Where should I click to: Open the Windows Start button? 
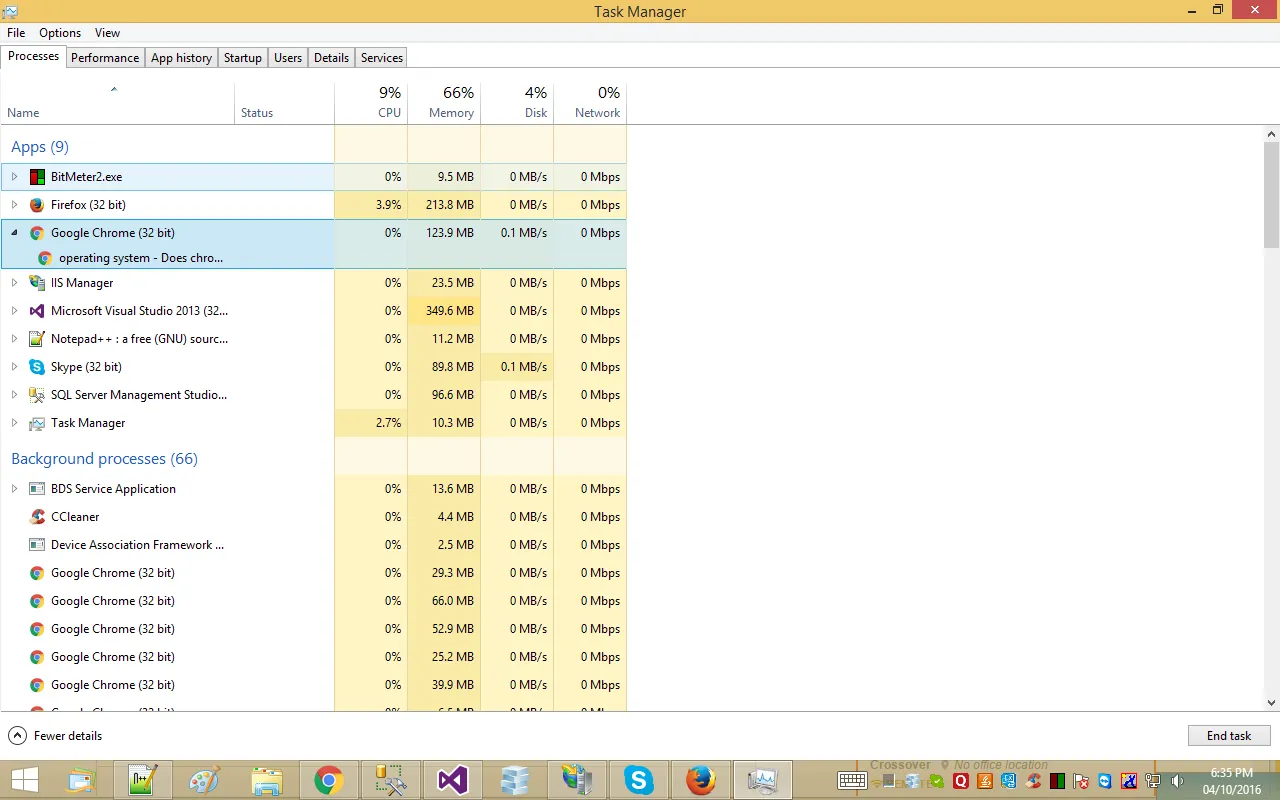coord(25,780)
